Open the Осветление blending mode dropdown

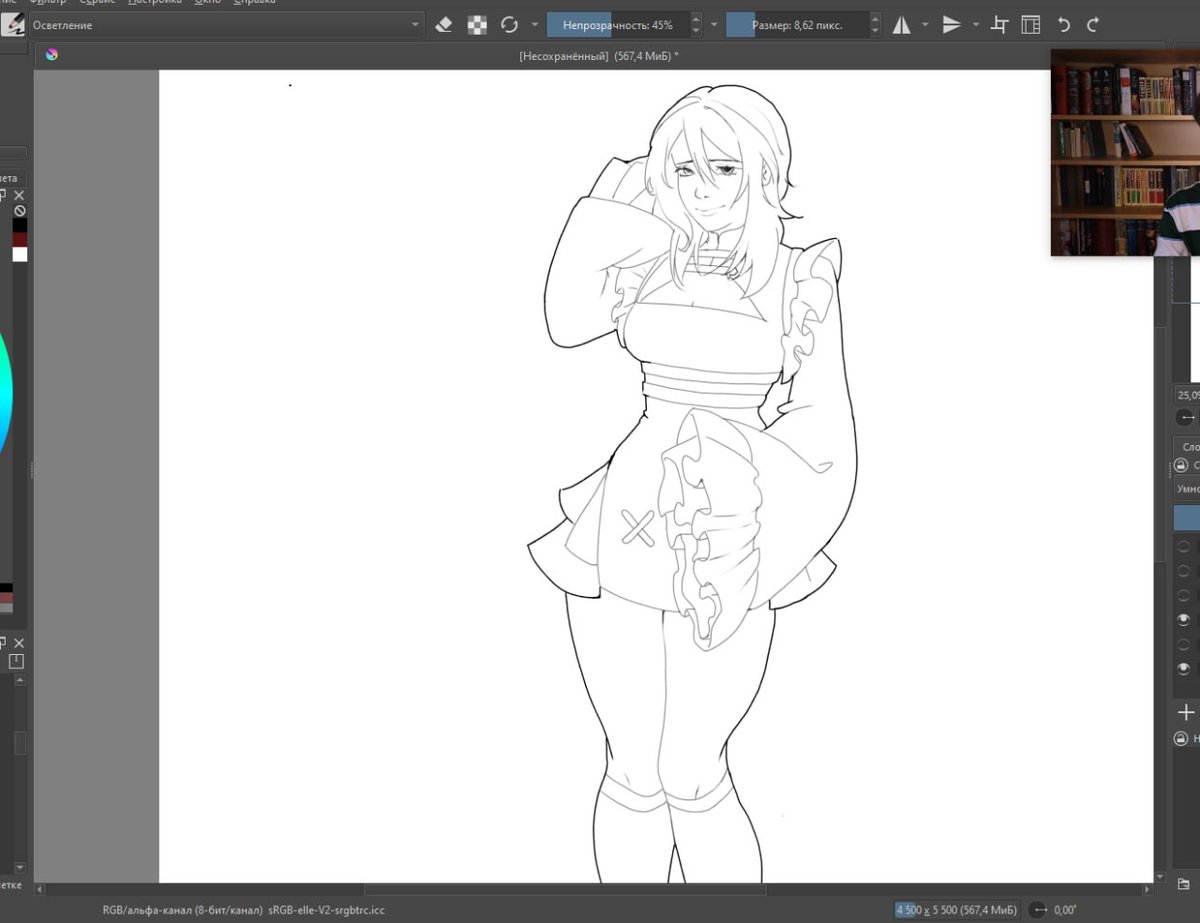click(x=226, y=24)
